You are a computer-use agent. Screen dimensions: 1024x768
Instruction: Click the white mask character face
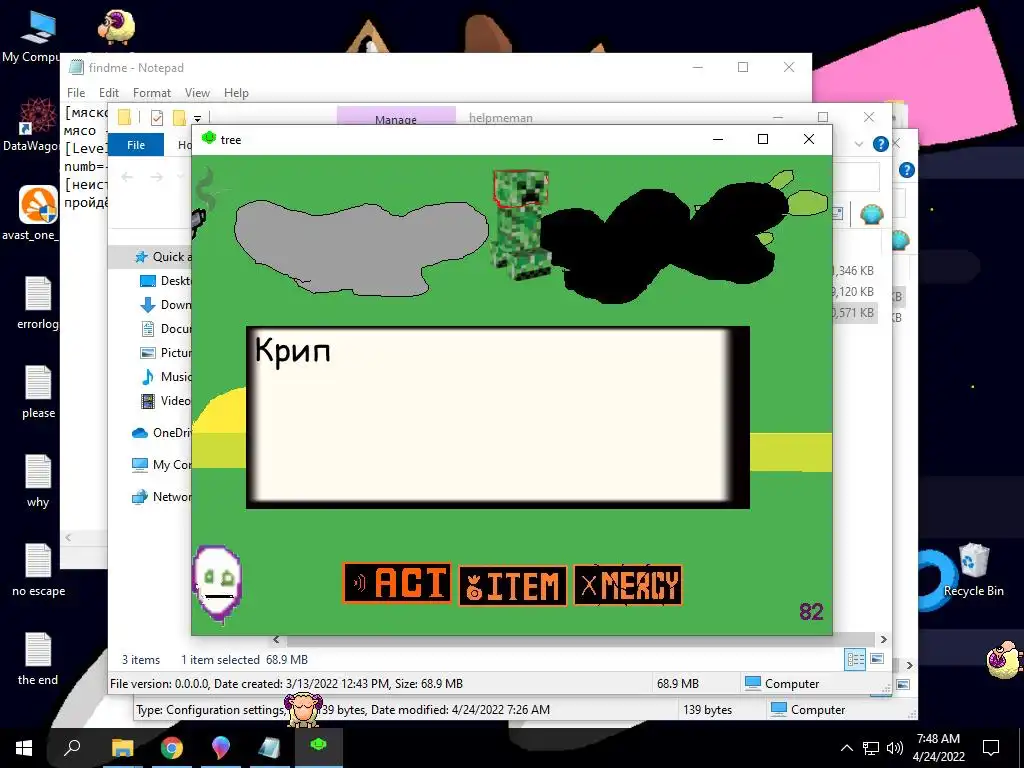(x=217, y=583)
